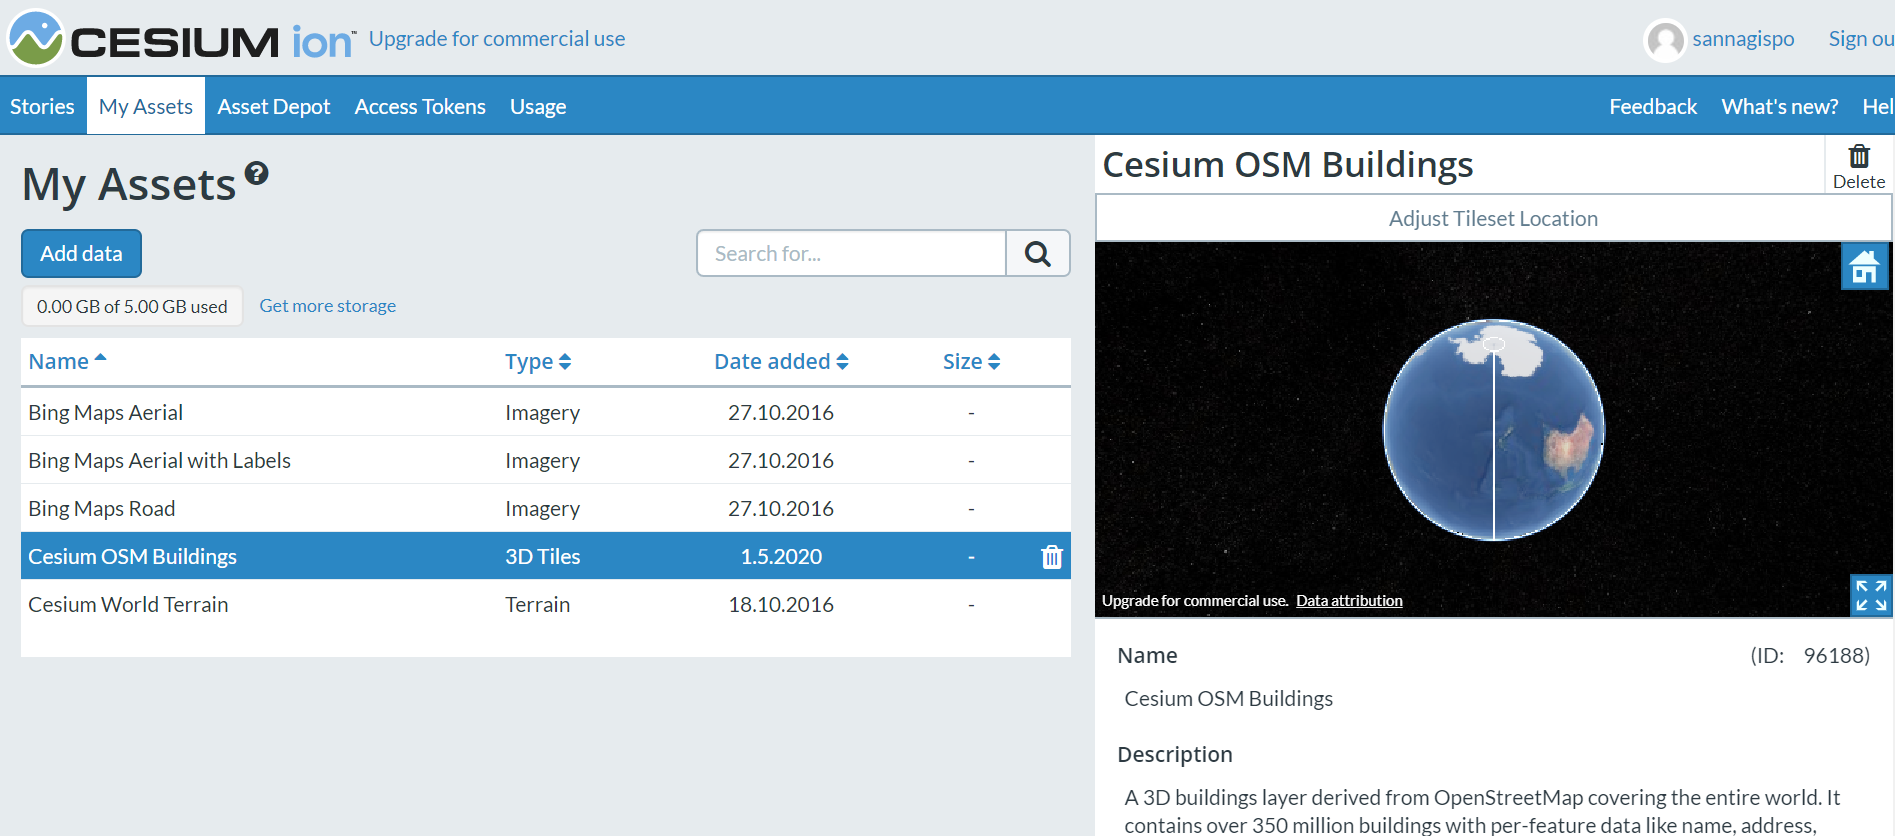Click the Add data button
Screen dimensions: 1895x836
(81, 254)
